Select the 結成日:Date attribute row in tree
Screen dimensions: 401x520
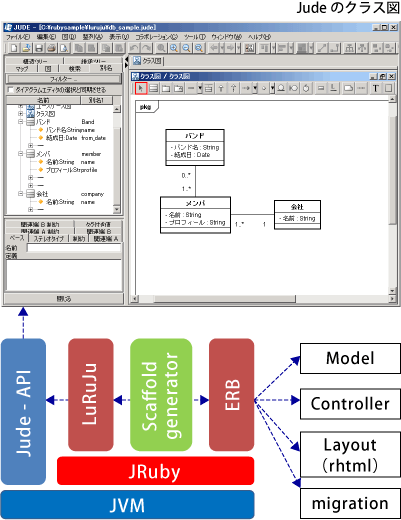click(x=72, y=138)
